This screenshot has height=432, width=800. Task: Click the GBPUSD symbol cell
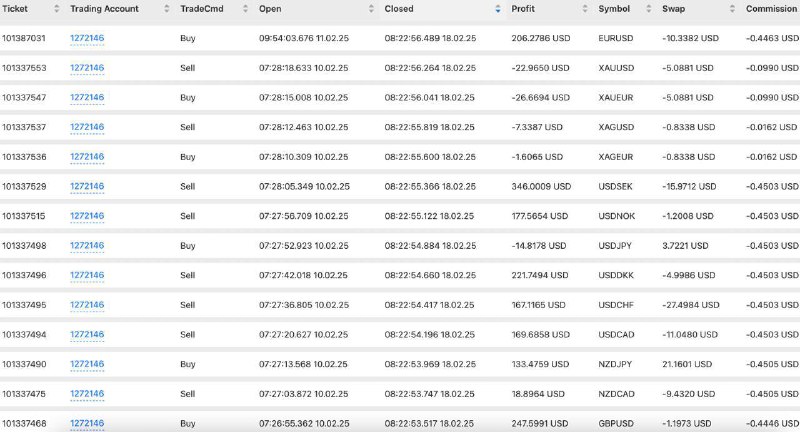[615, 423]
